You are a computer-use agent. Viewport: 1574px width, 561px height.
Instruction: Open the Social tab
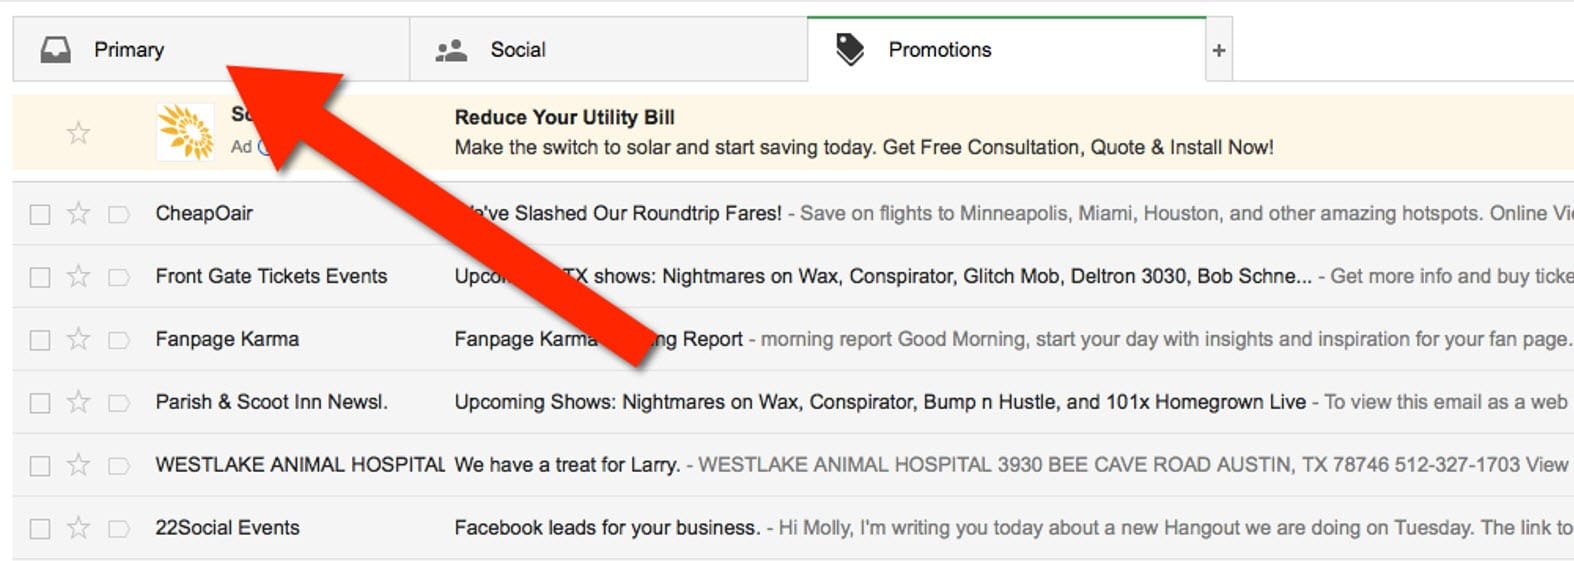click(x=608, y=49)
